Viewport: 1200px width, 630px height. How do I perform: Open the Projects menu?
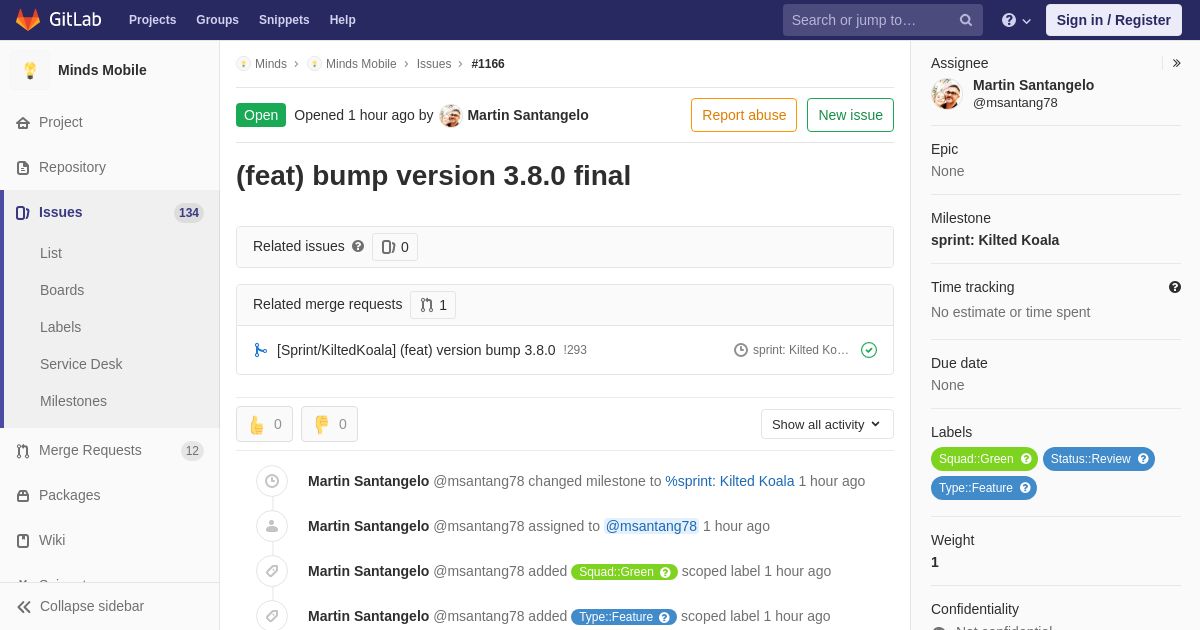pyautogui.click(x=152, y=20)
